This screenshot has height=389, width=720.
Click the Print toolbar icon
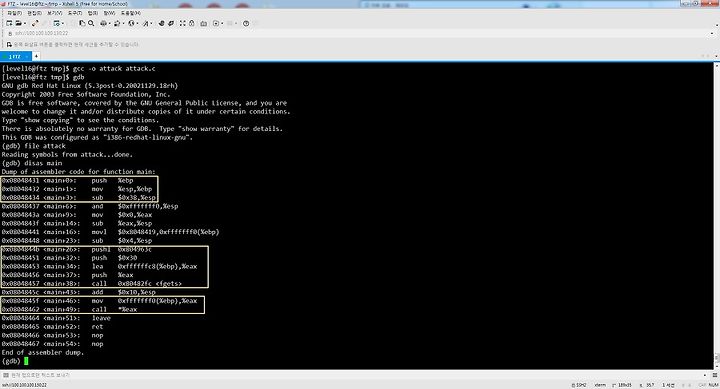(x=104, y=23)
